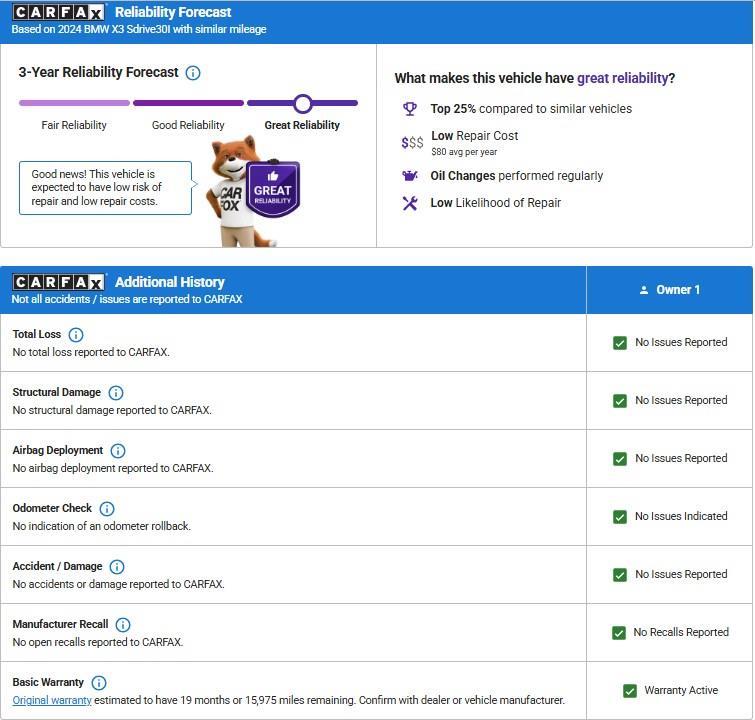Click '$80 avg per year' text
Image resolution: width=755 pixels, height=720 pixels.
point(464,152)
